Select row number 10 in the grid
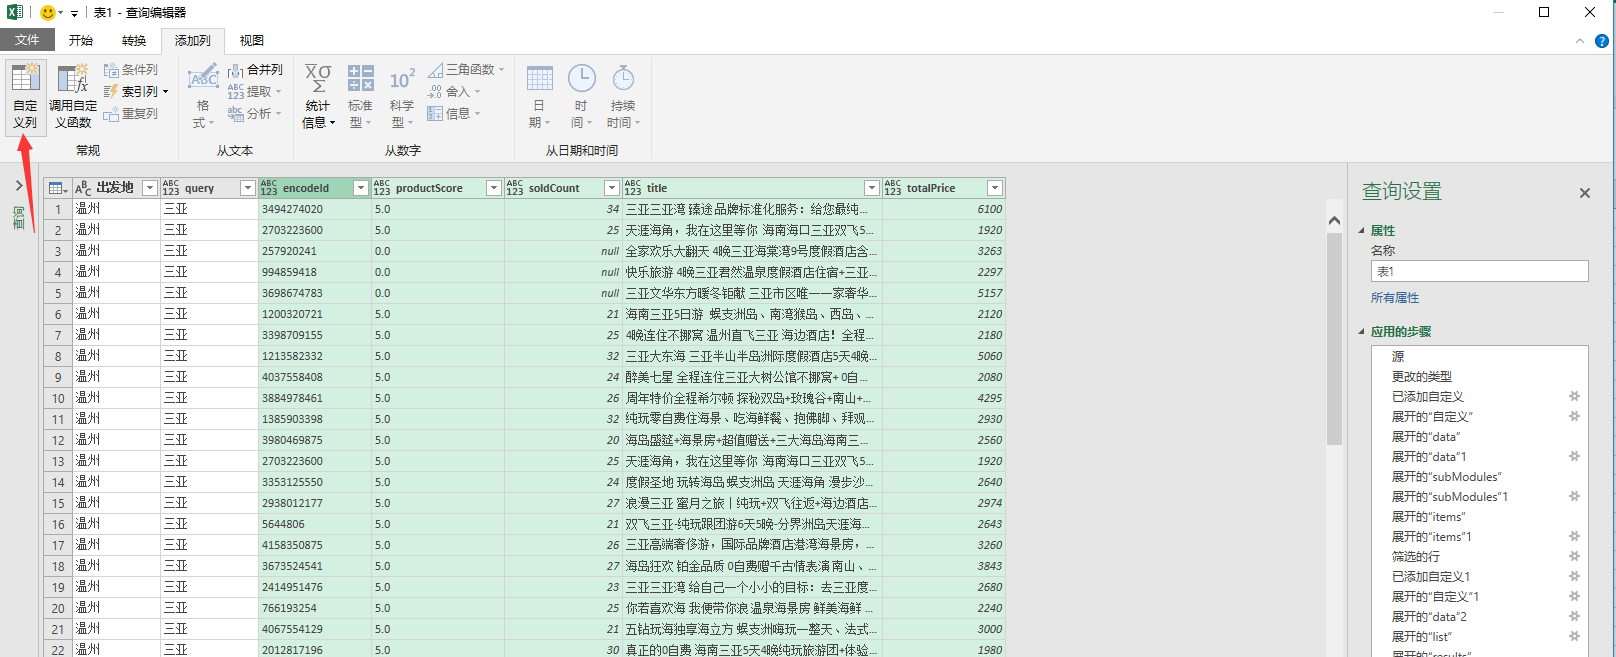Viewport: 1616px width, 657px height. click(58, 398)
